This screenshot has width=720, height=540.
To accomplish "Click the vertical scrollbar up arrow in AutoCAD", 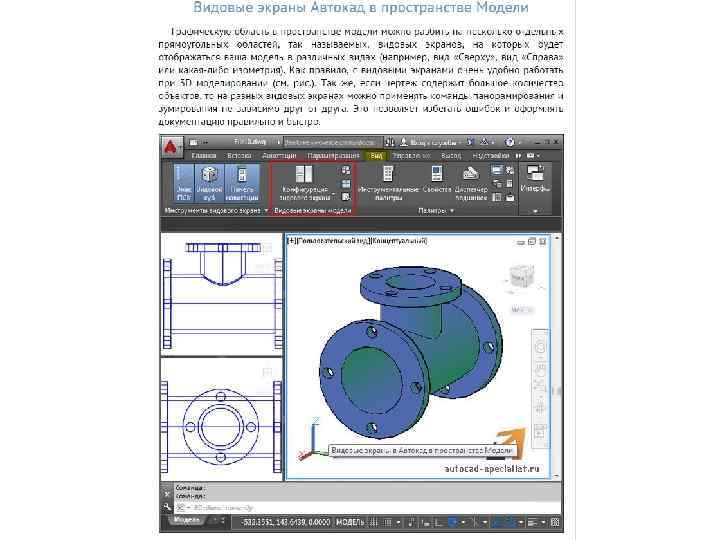I will (557, 238).
